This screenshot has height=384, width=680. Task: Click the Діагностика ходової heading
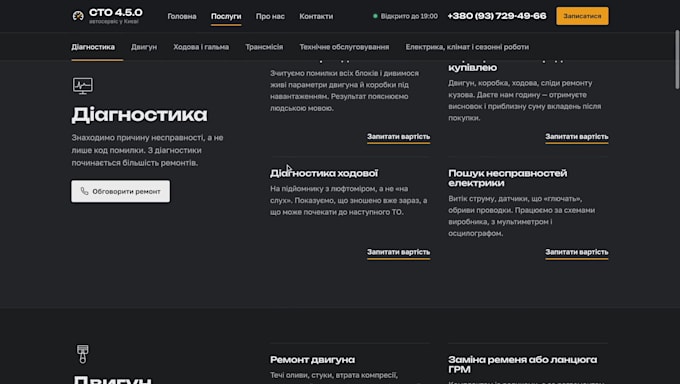pyautogui.click(x=324, y=173)
